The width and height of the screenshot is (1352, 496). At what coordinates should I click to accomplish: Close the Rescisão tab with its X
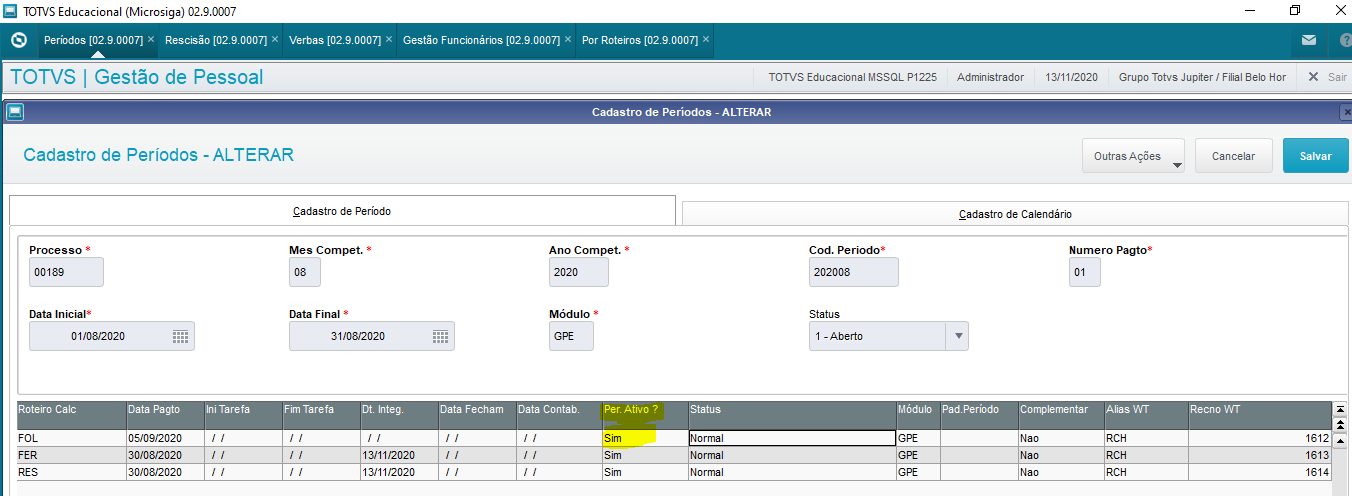[x=275, y=40]
